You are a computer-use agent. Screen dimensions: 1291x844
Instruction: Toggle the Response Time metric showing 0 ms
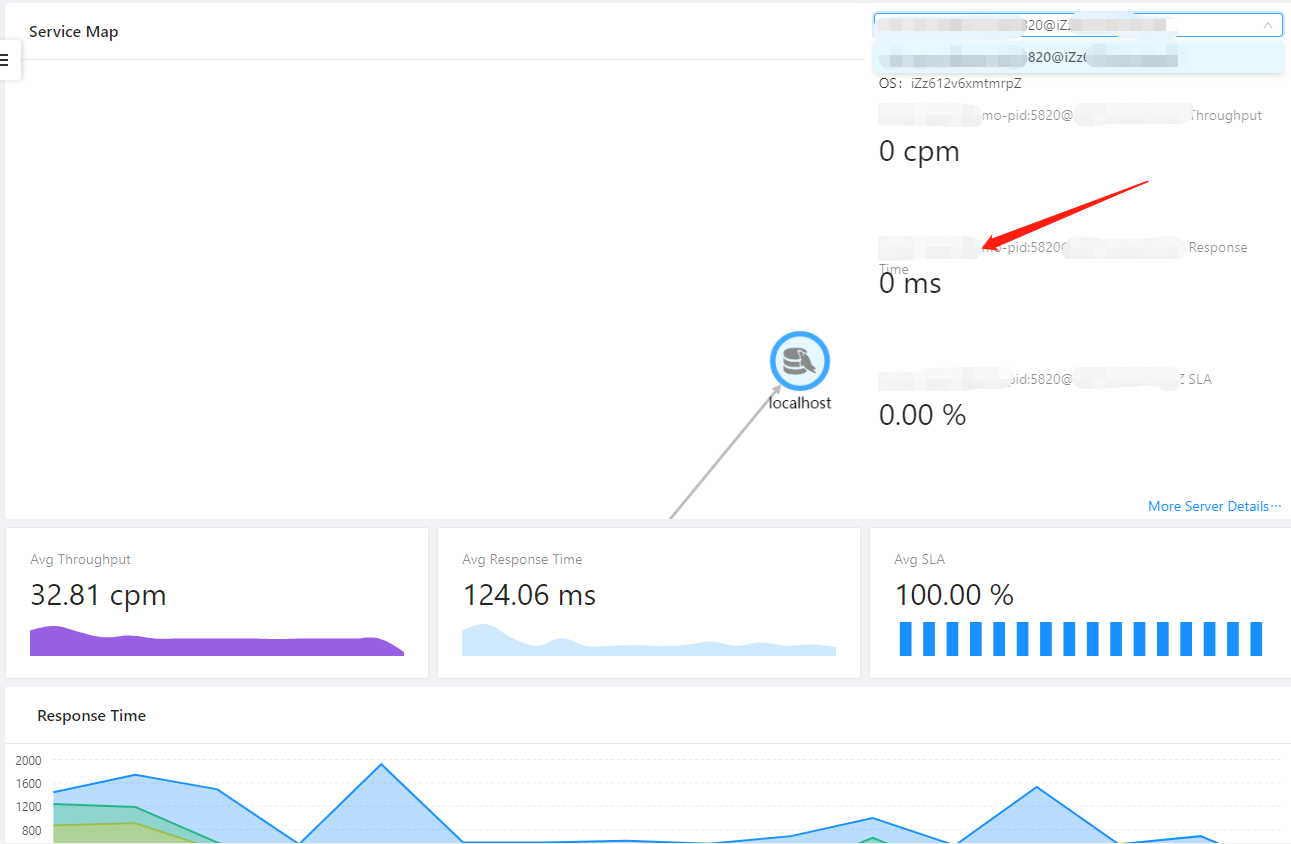pos(910,283)
